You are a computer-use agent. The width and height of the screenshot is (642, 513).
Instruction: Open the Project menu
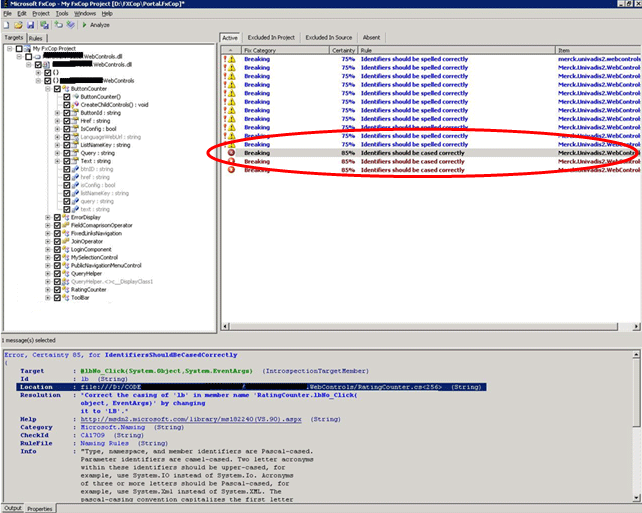(x=41, y=14)
